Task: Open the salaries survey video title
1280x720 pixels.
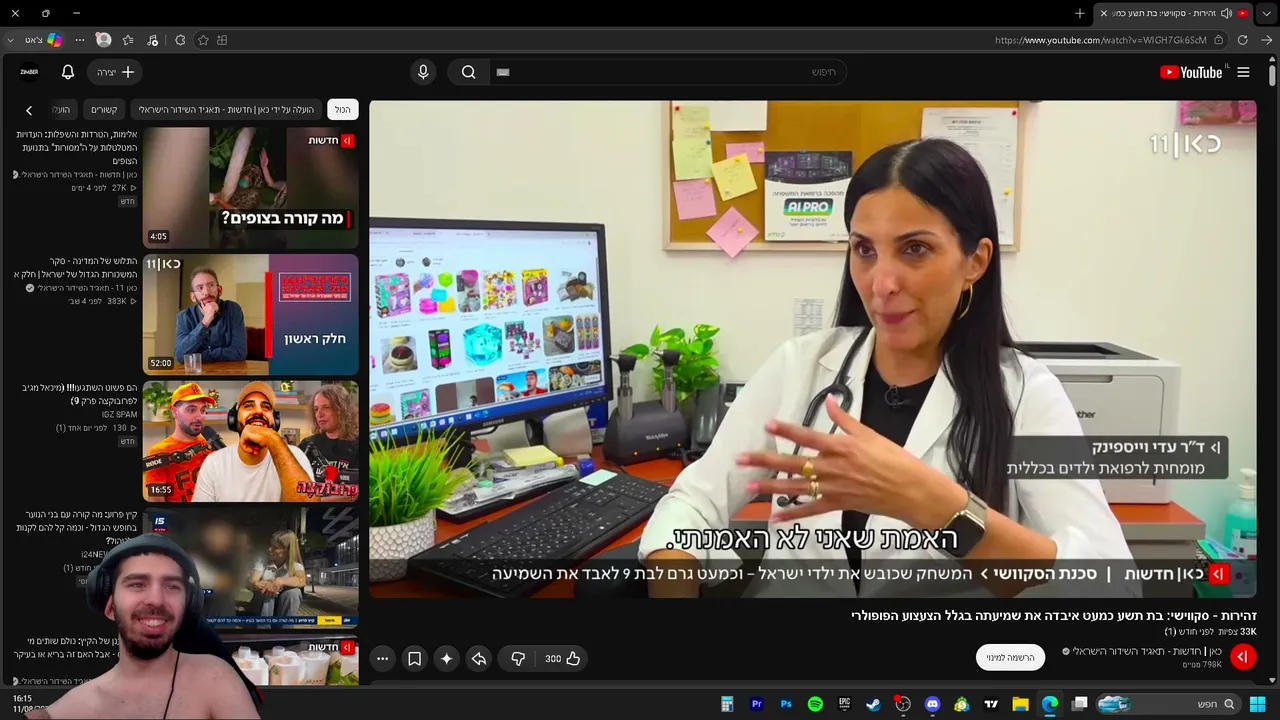Action: tap(76, 267)
